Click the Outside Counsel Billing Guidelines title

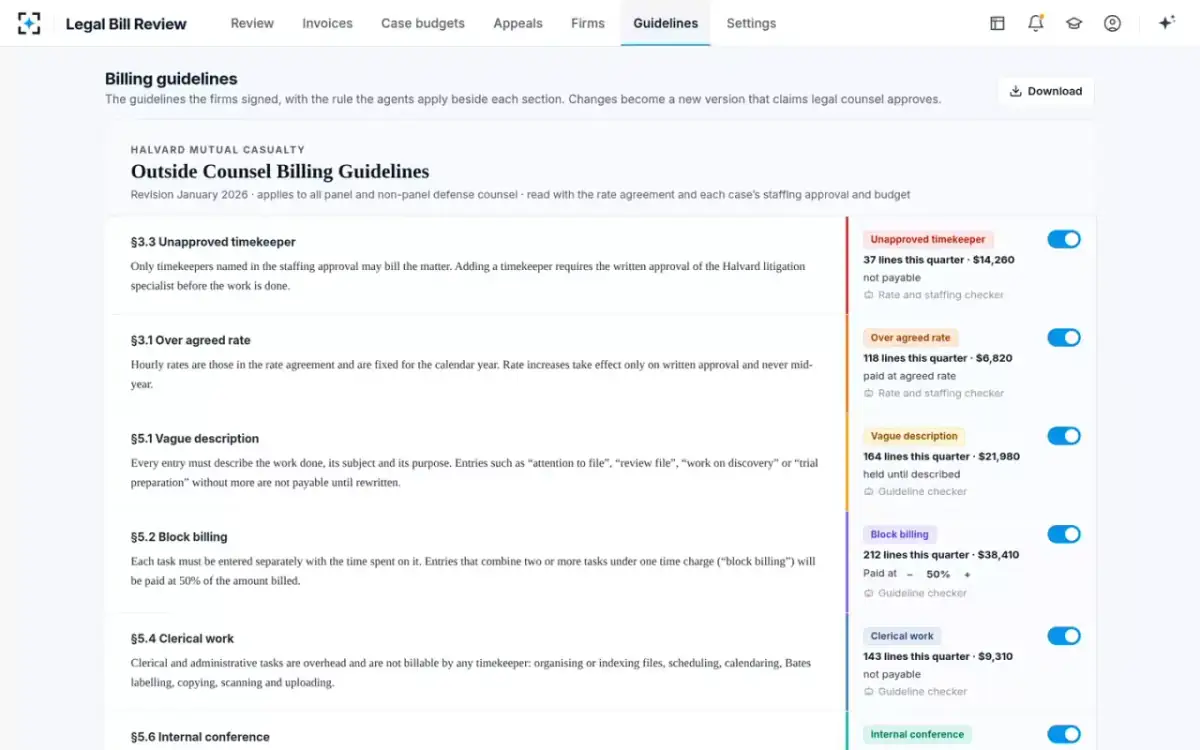[x=280, y=171]
